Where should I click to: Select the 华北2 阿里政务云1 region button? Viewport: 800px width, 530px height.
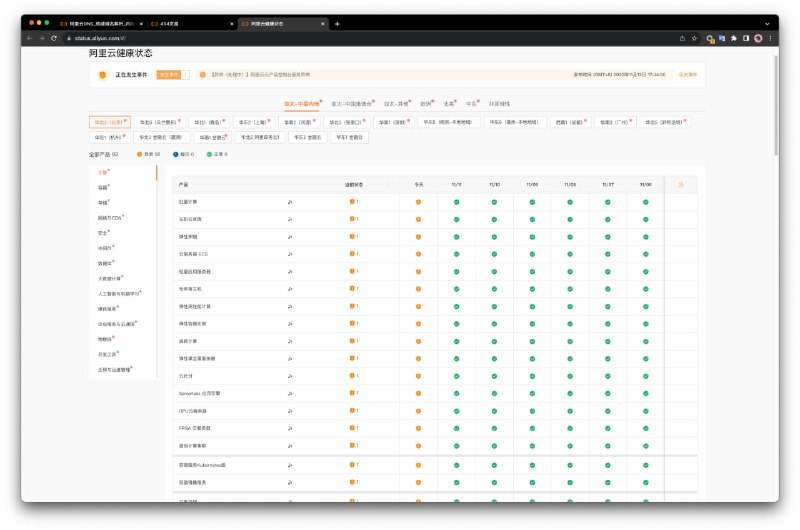pos(260,137)
